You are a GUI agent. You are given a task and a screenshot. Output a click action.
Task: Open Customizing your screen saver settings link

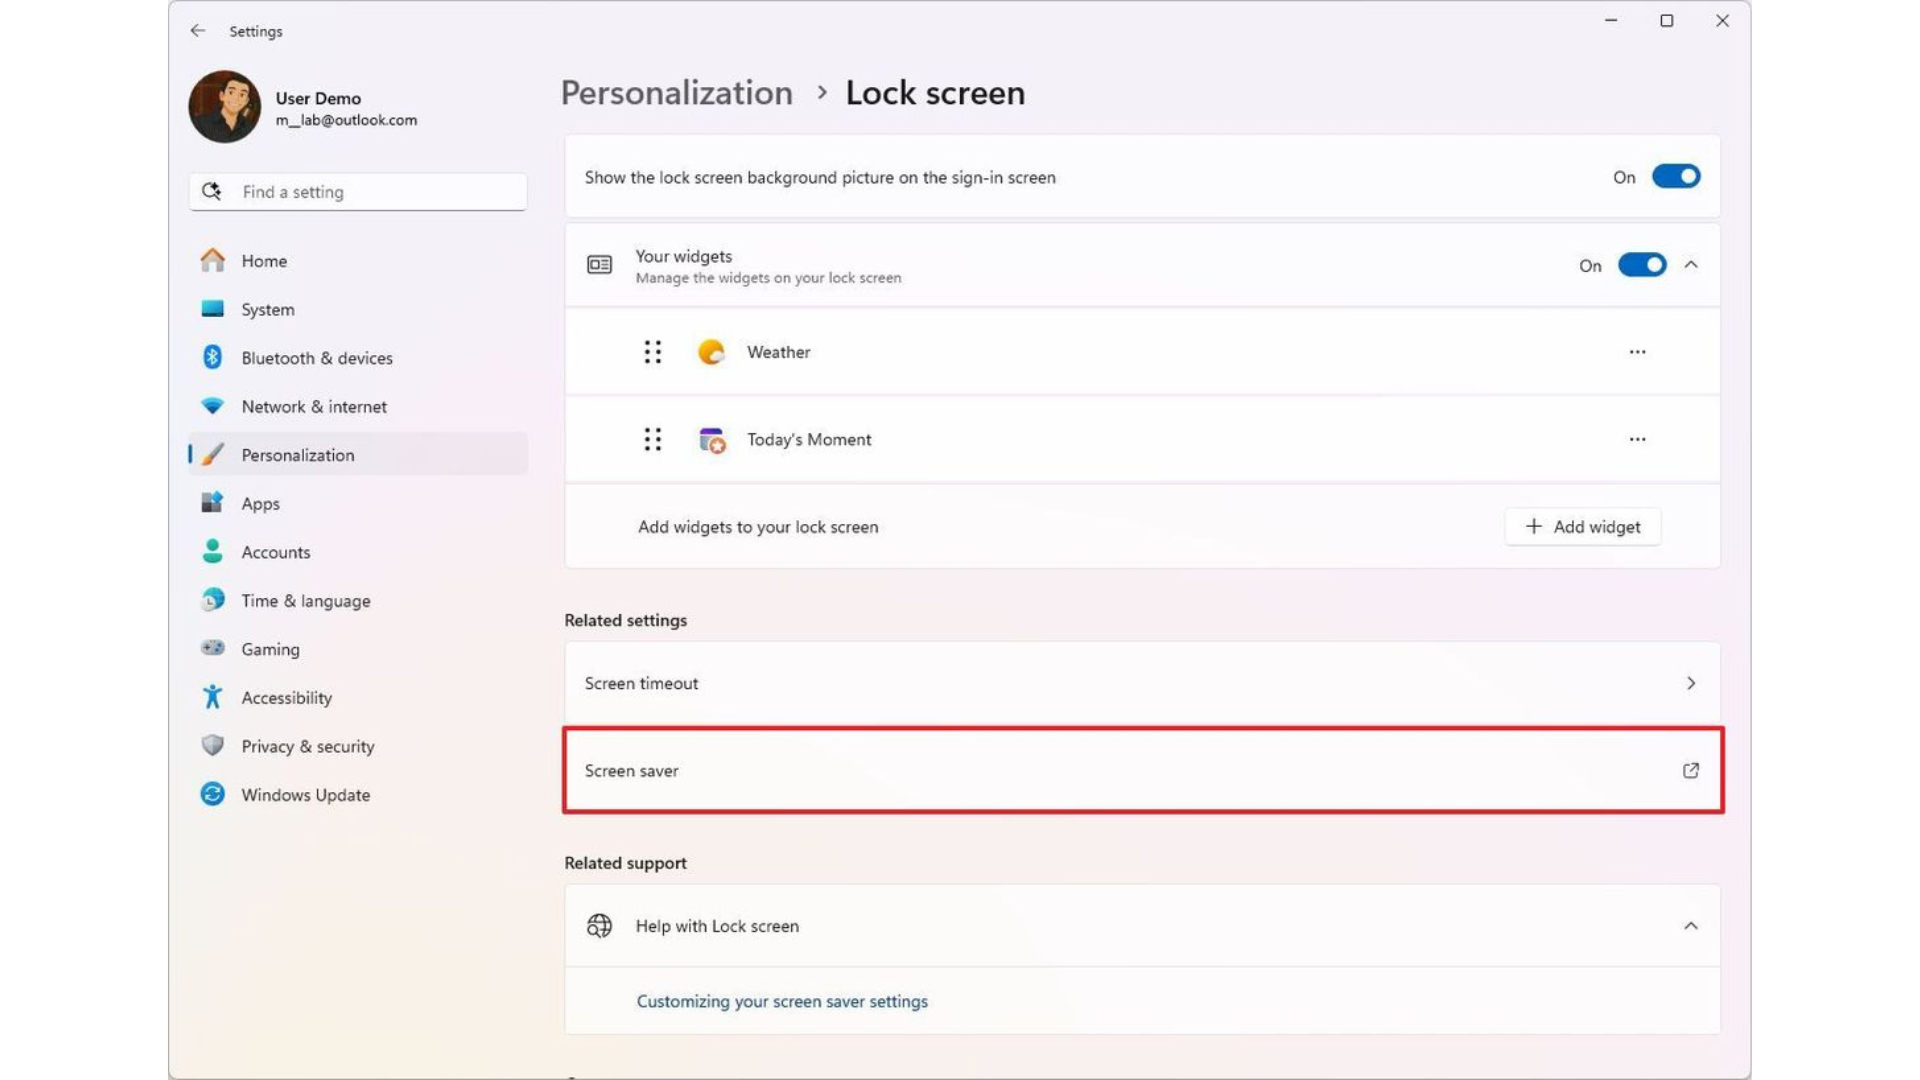click(781, 1001)
